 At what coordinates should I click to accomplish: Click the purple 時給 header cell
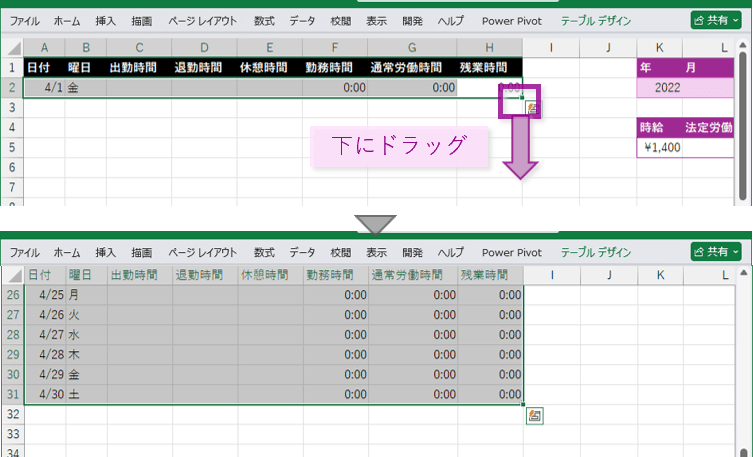660,128
